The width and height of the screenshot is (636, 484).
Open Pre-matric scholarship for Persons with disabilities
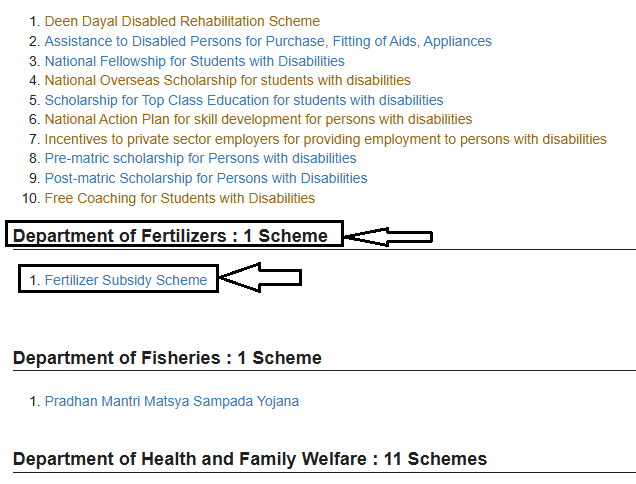click(200, 158)
